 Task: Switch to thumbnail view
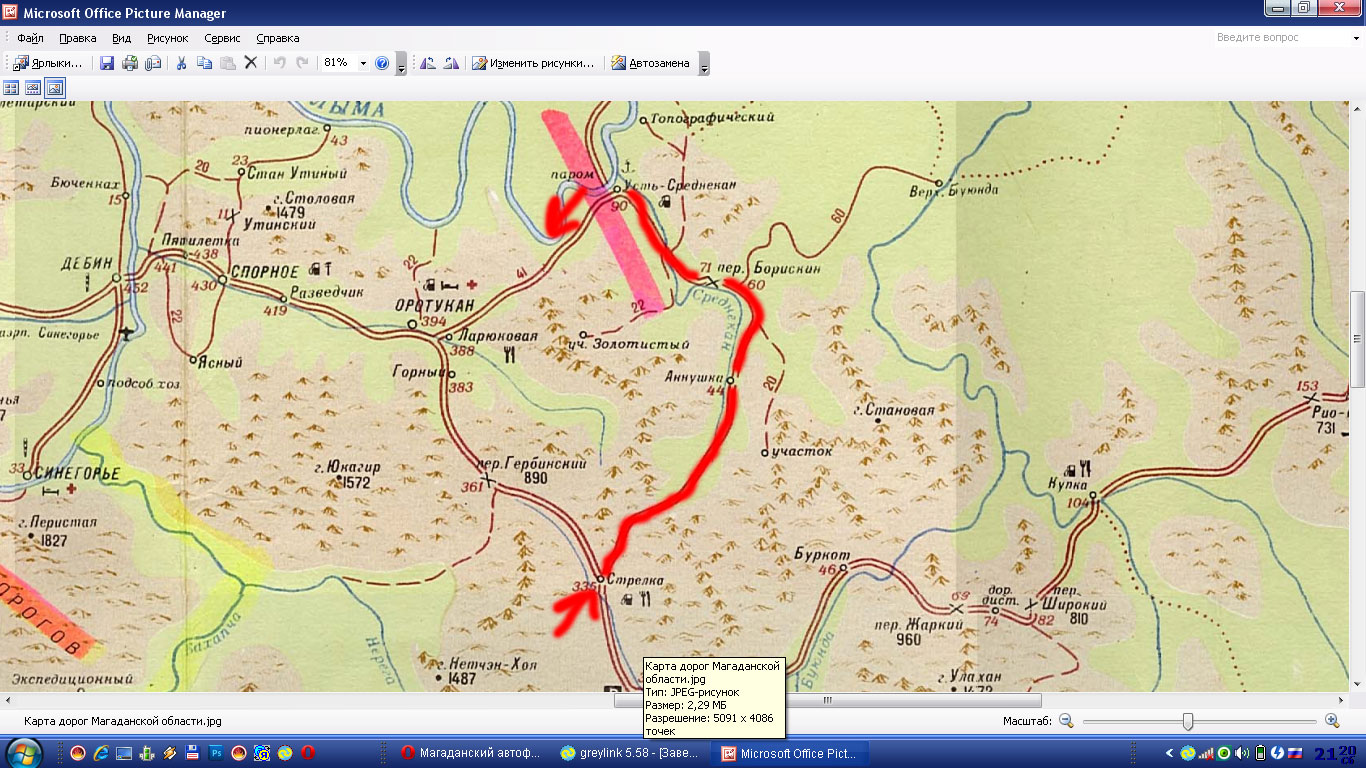(x=12, y=88)
